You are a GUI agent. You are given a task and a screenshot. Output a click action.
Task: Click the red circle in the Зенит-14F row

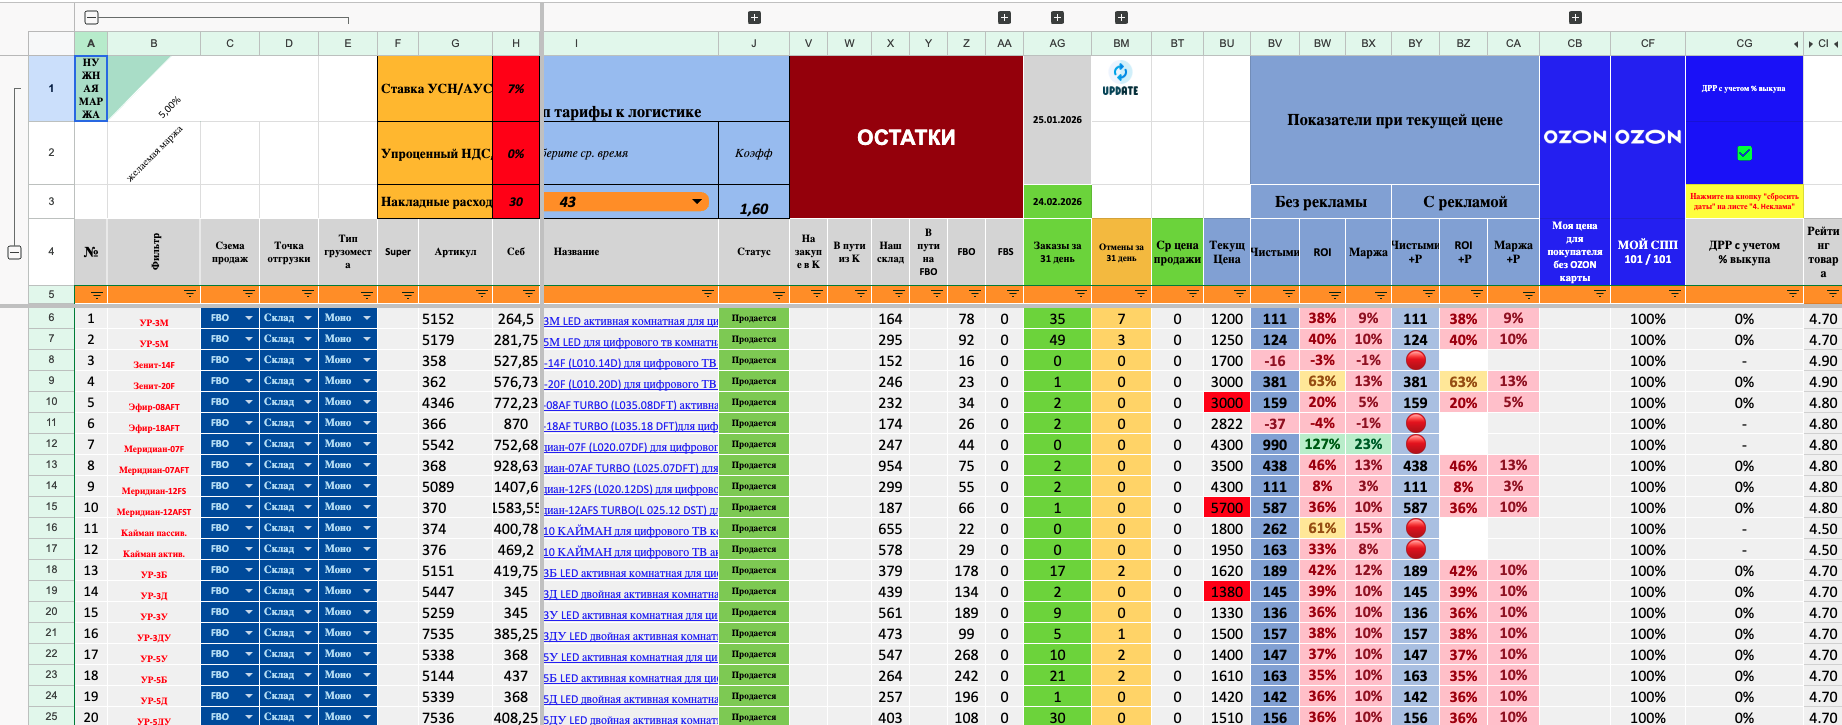[1415, 361]
